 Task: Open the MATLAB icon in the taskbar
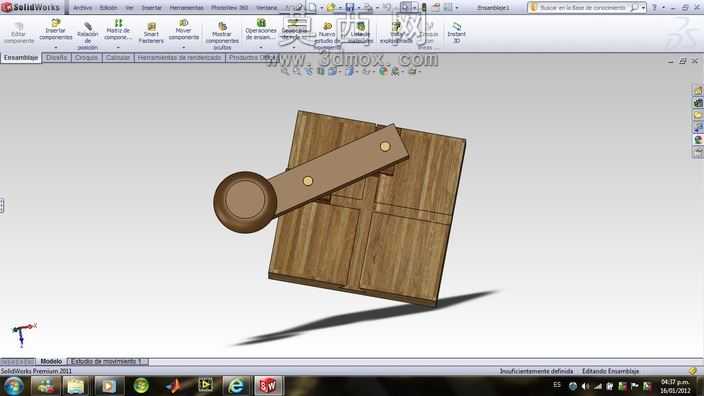173,386
